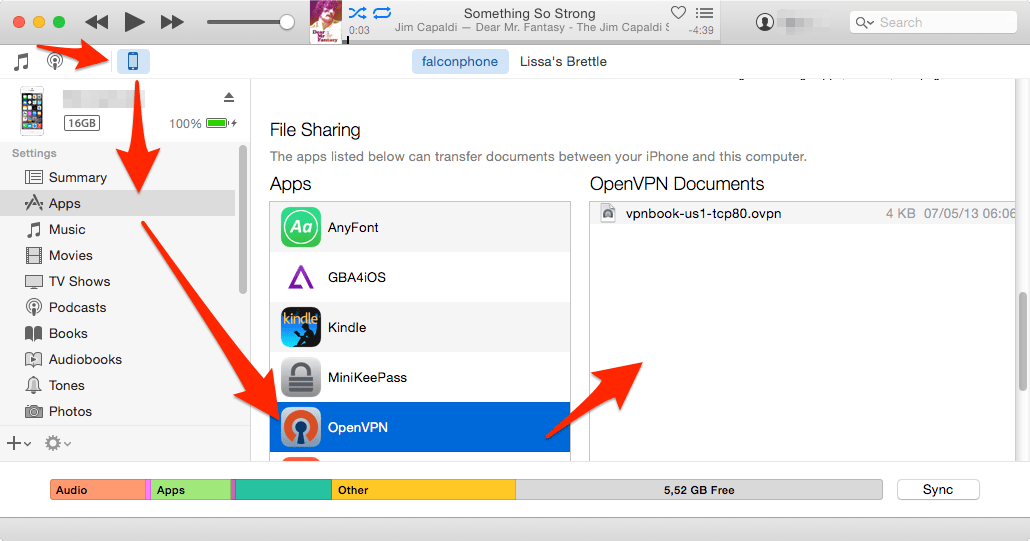
Task: Click the Sync button
Action: pos(938,490)
